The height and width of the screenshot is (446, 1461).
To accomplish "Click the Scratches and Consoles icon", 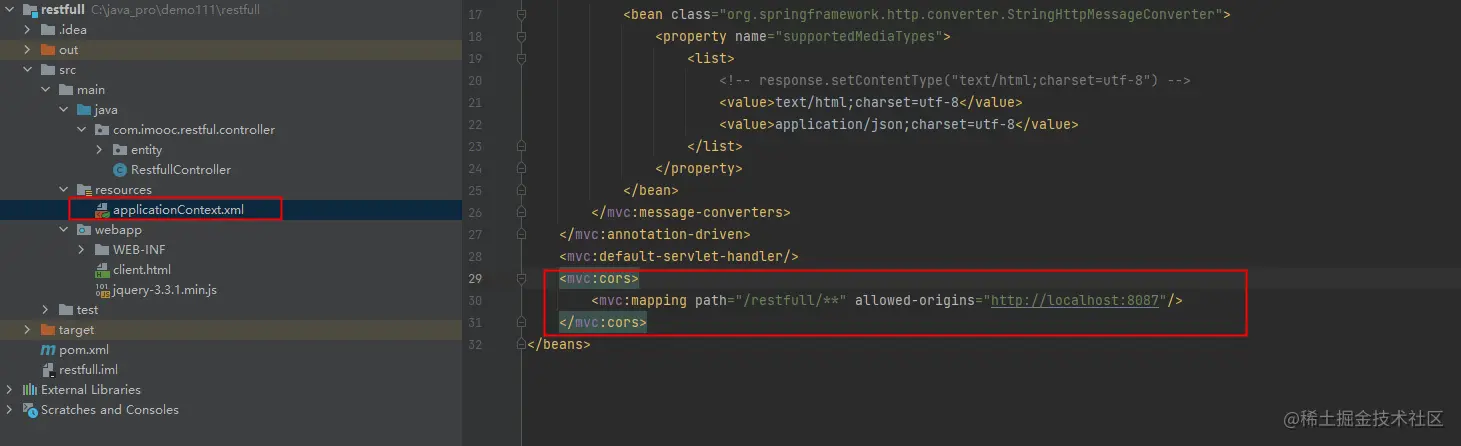I will point(30,410).
